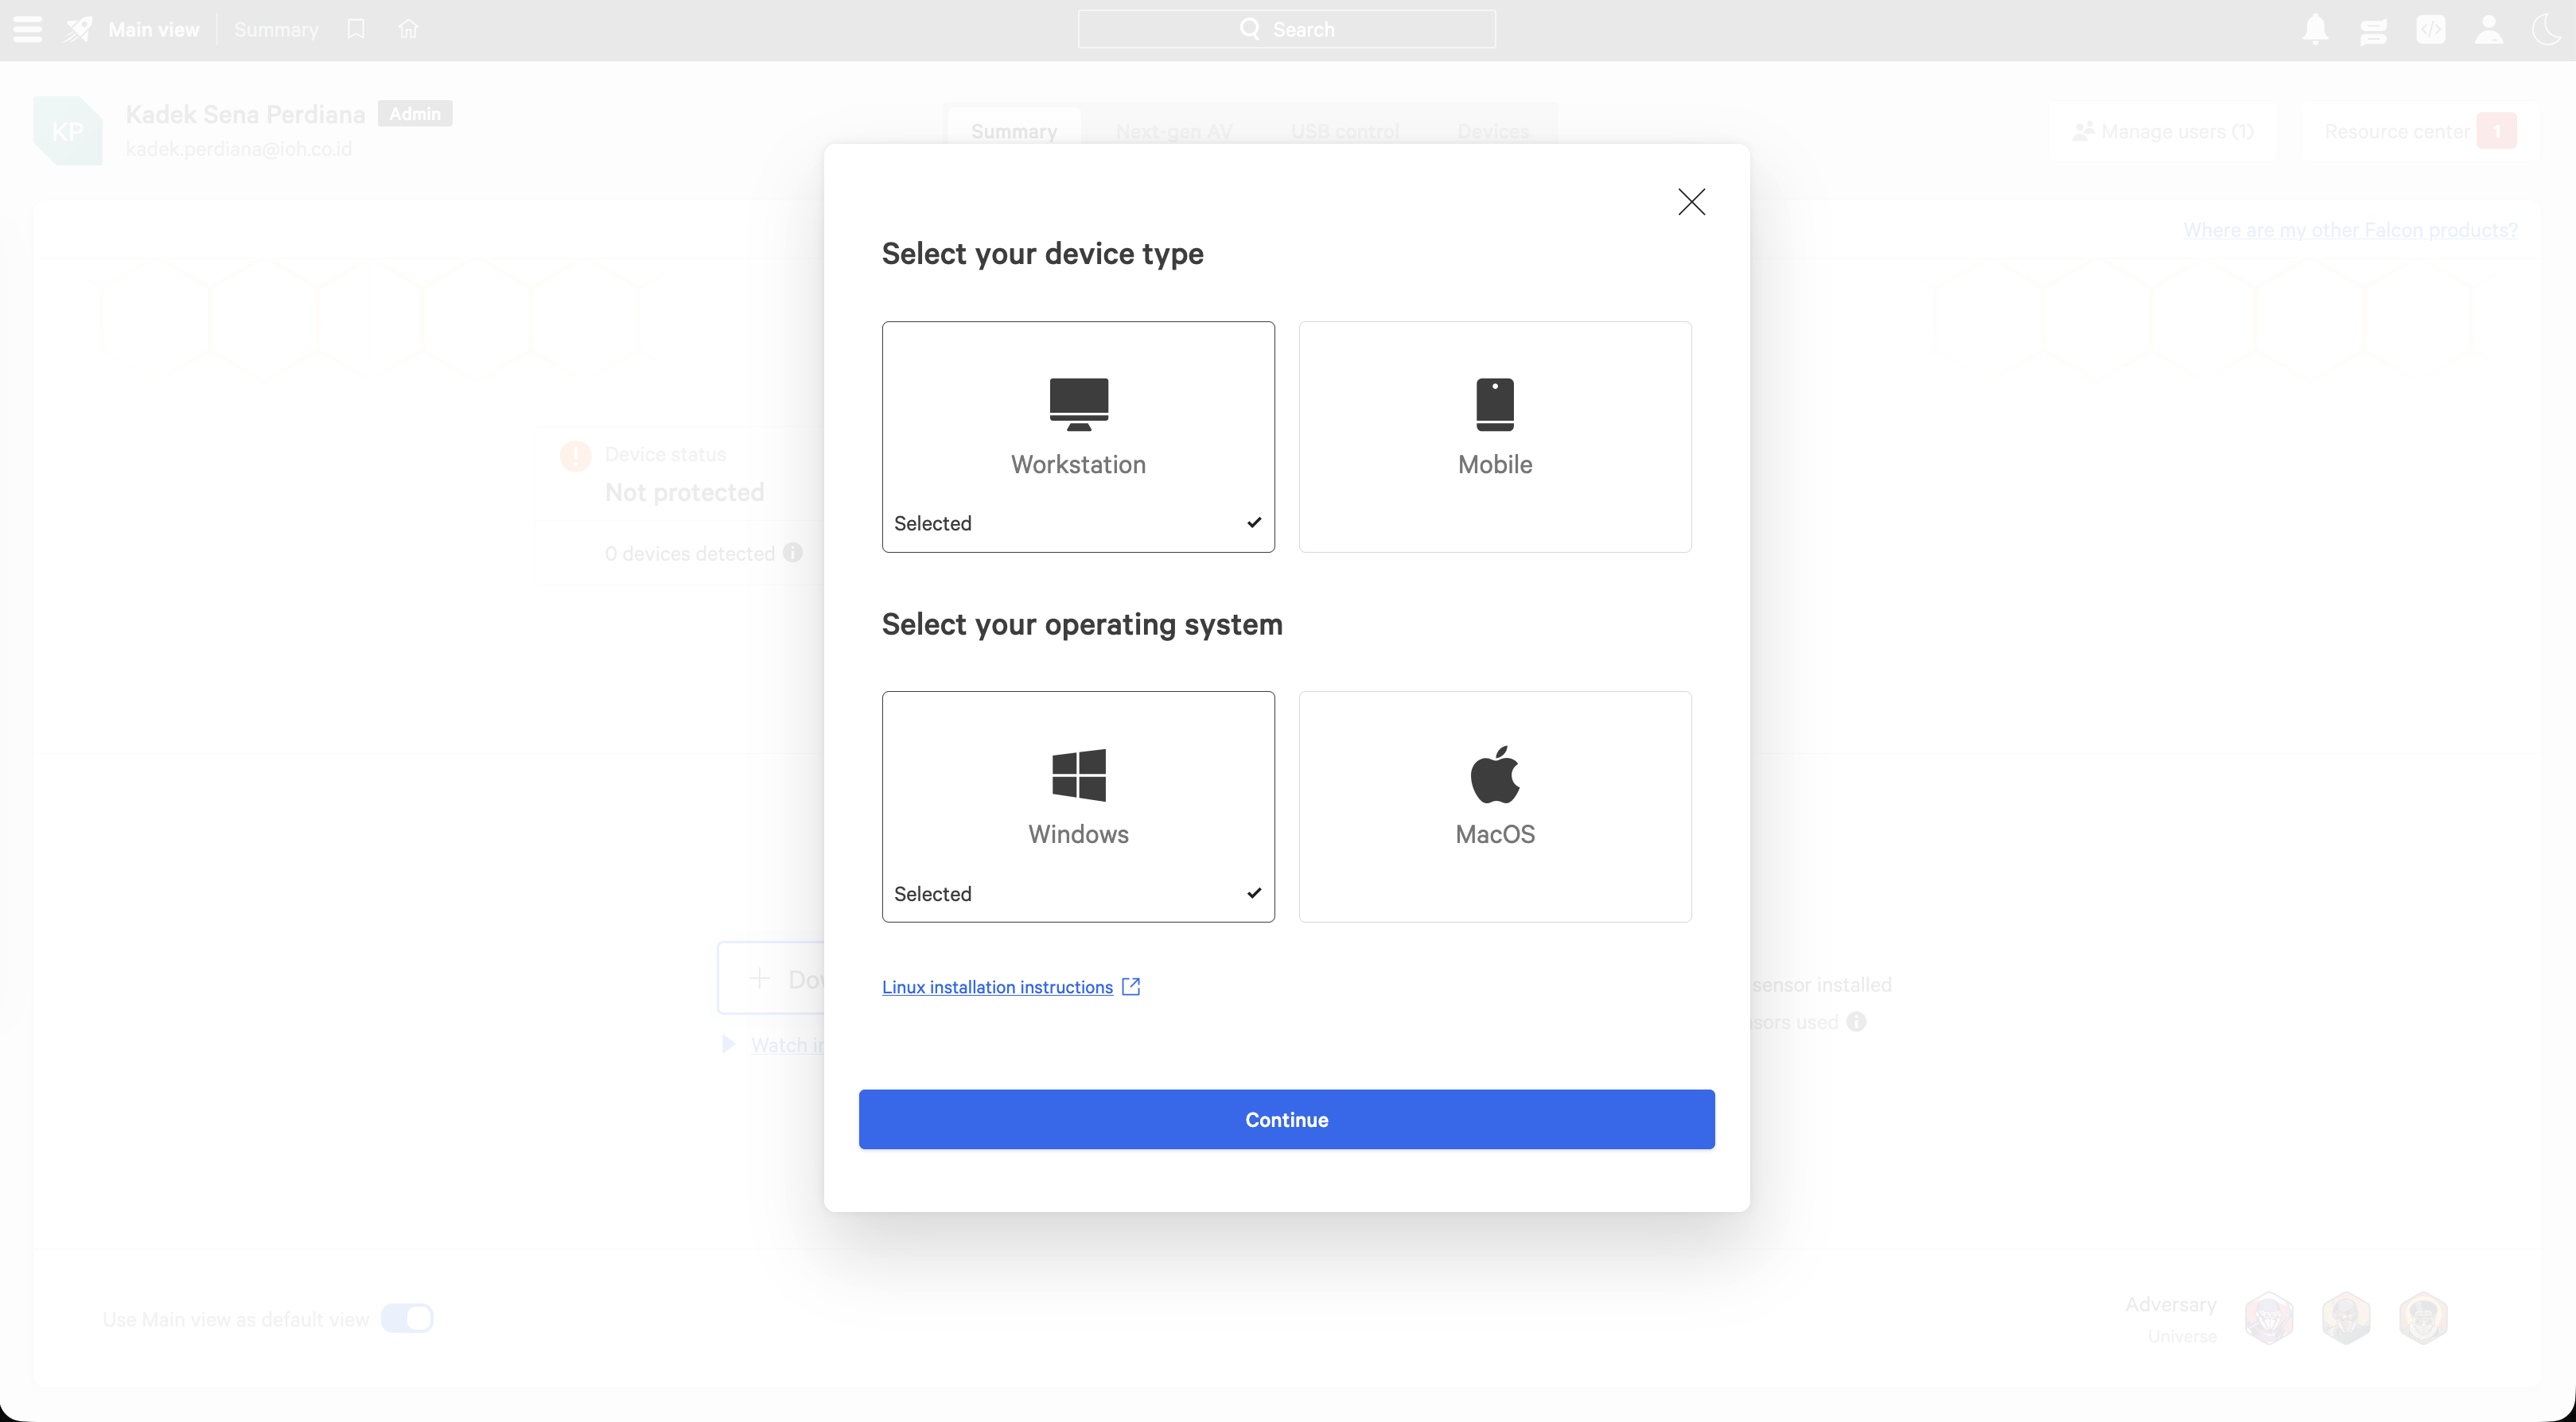Image resolution: width=2576 pixels, height=1422 pixels.
Task: Open the hamburger menu icon
Action: coord(27,29)
